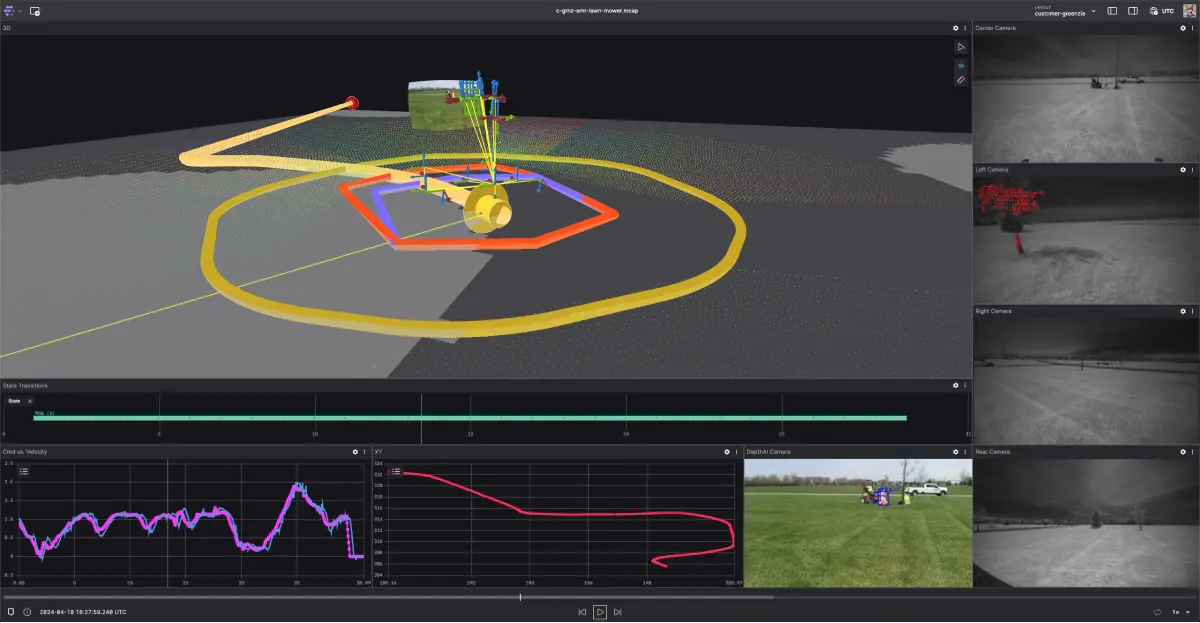Activate the ruler measure tool

[x=961, y=80]
